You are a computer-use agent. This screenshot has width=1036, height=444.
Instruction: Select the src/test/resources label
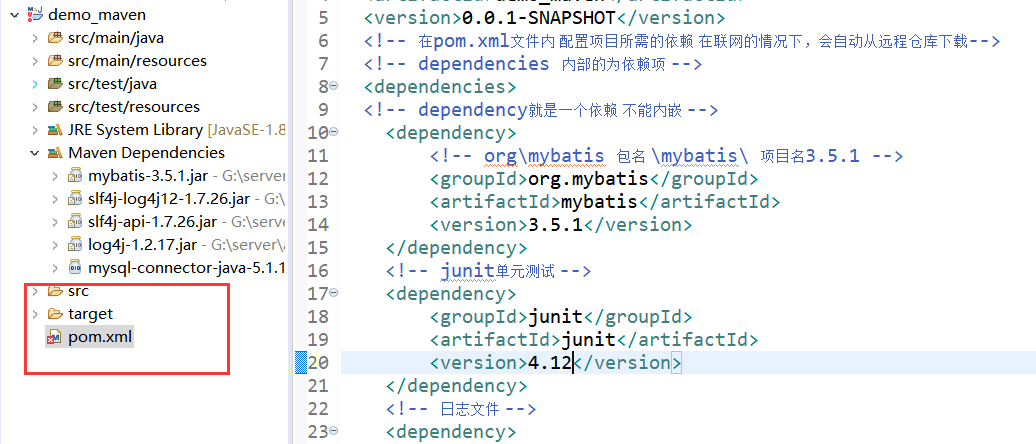(133, 107)
